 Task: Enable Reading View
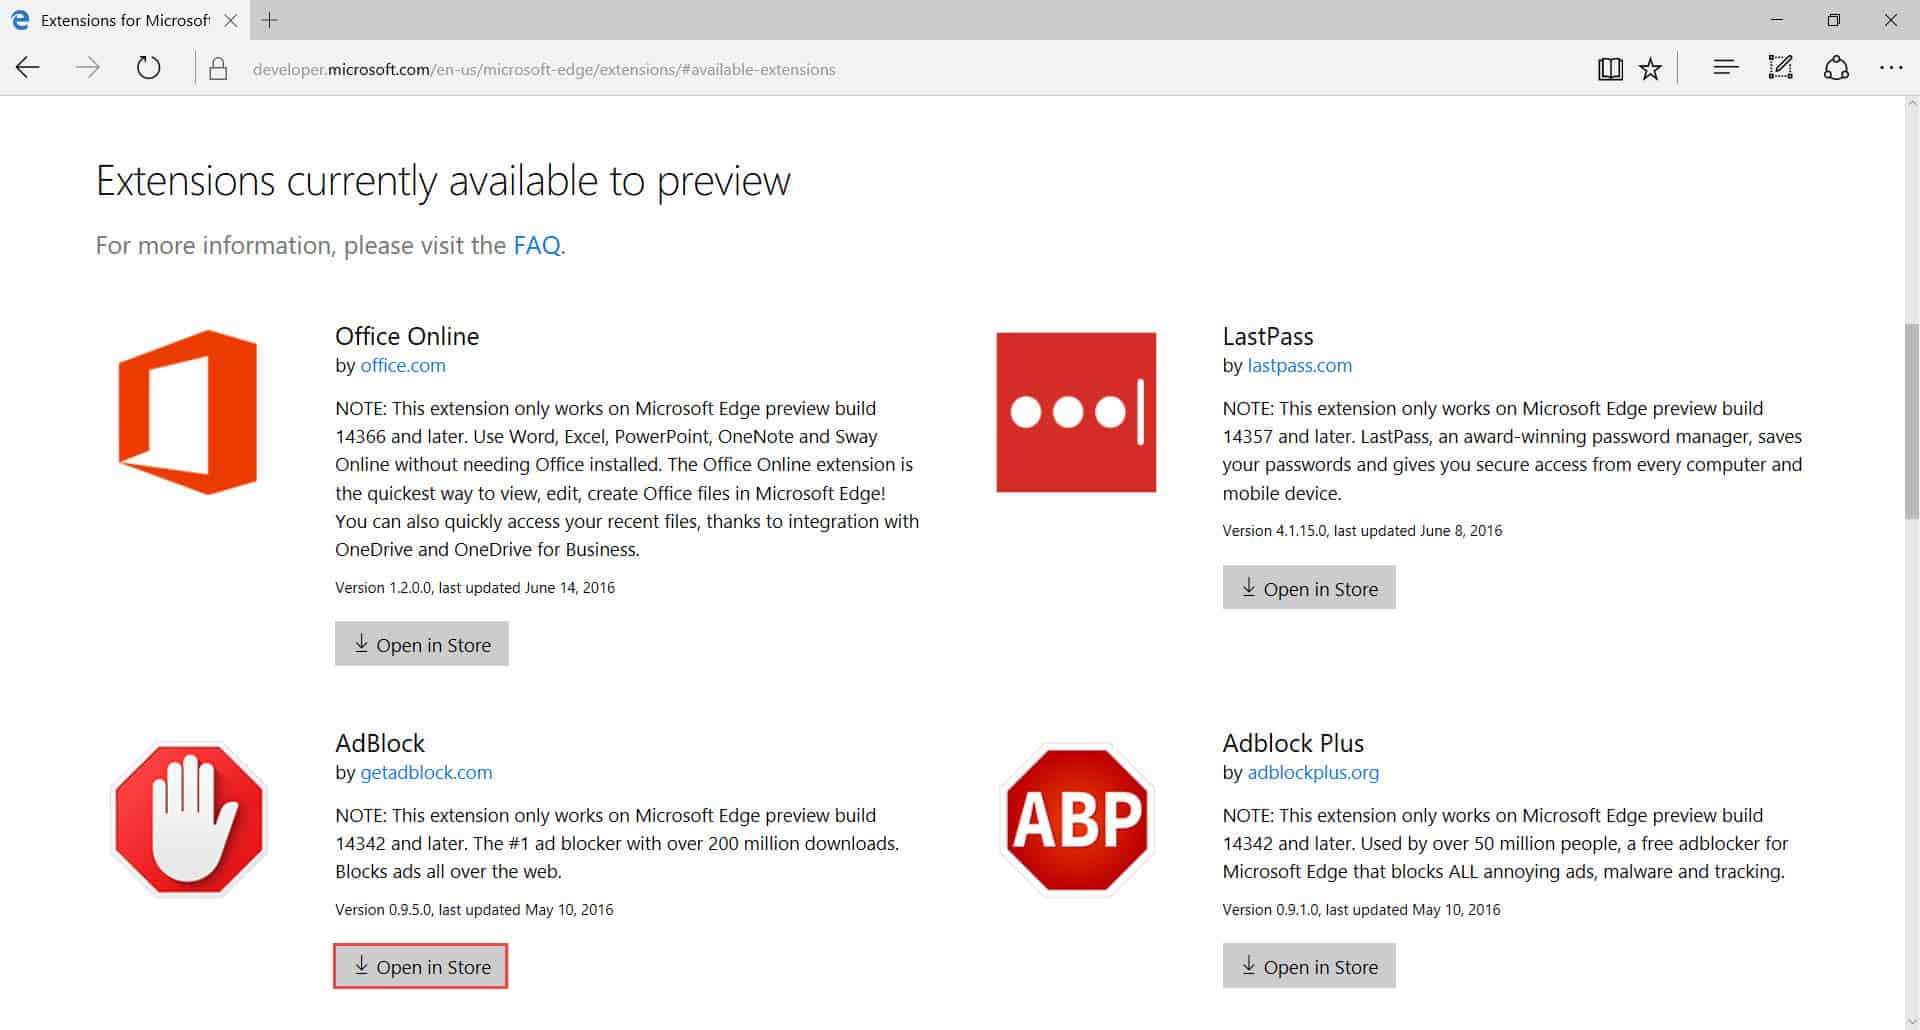[1610, 68]
